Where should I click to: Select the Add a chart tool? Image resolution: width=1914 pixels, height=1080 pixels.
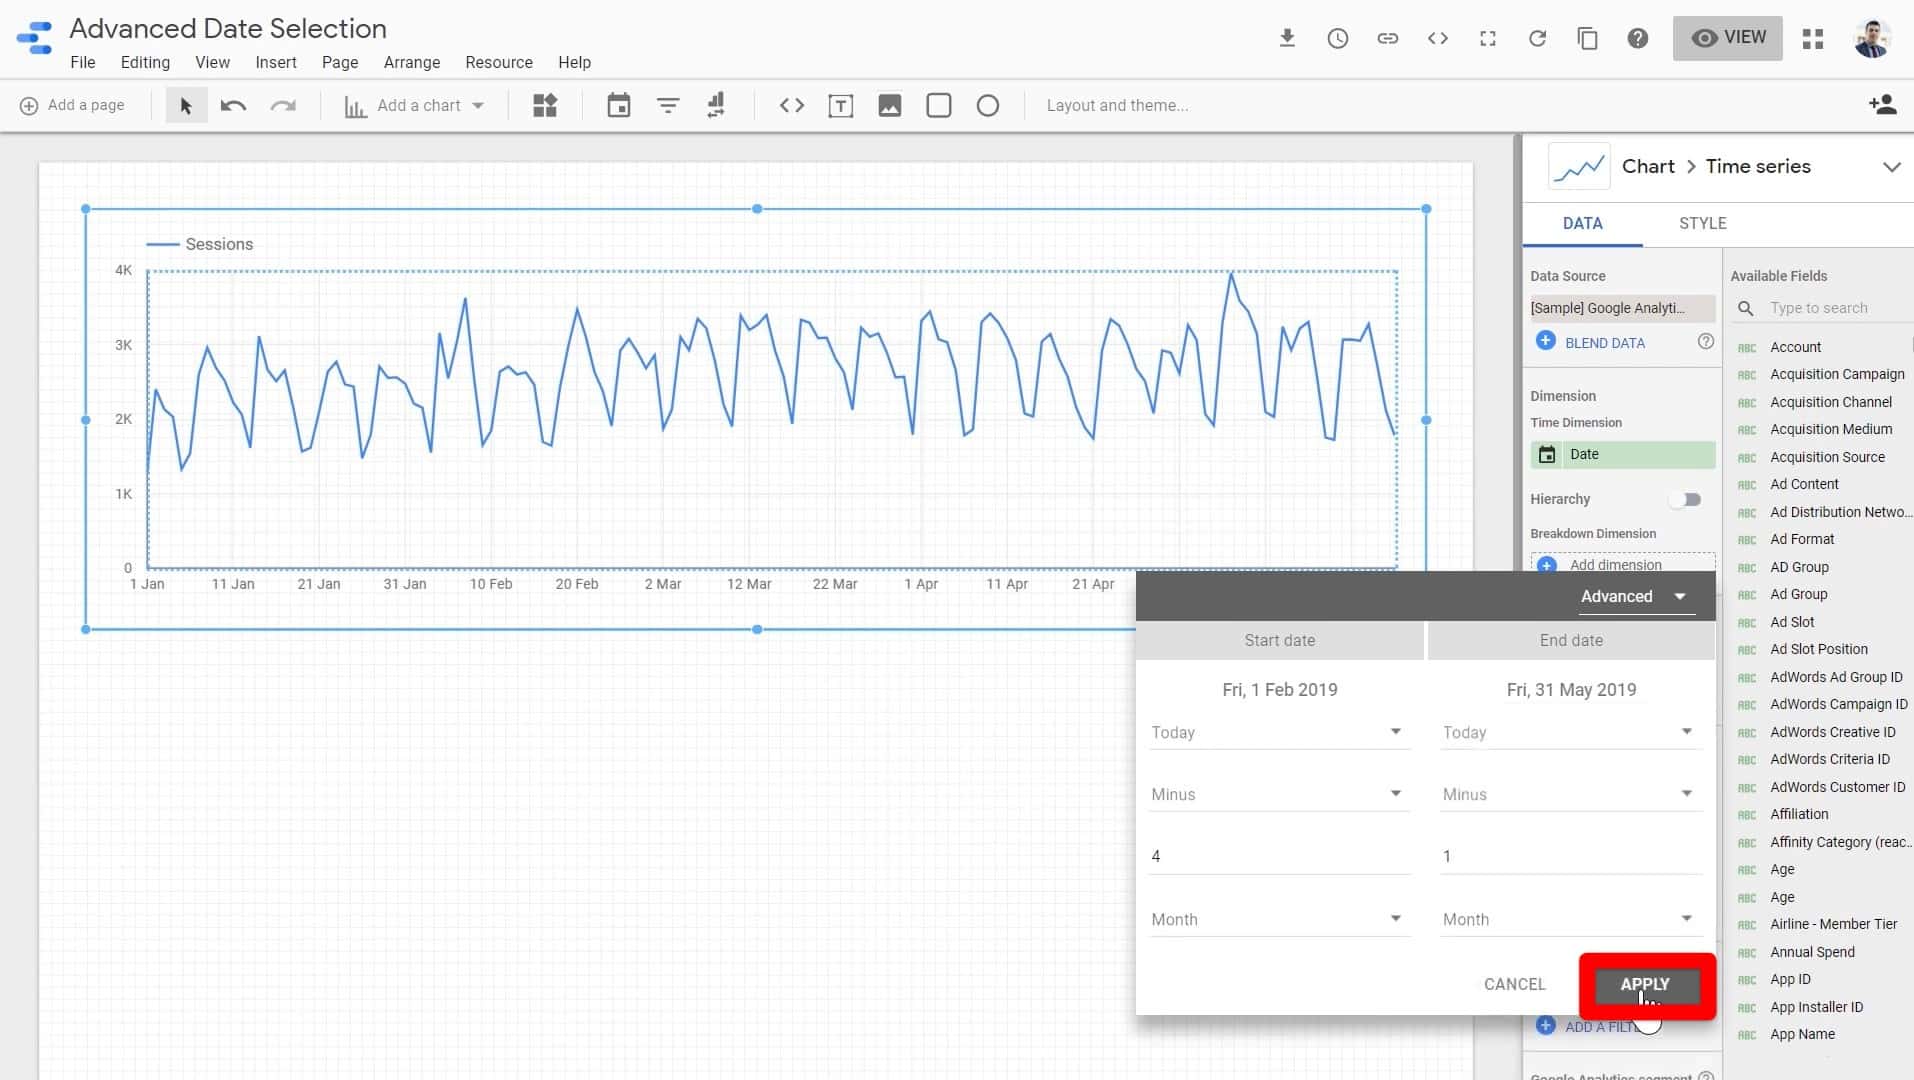[x=412, y=105]
